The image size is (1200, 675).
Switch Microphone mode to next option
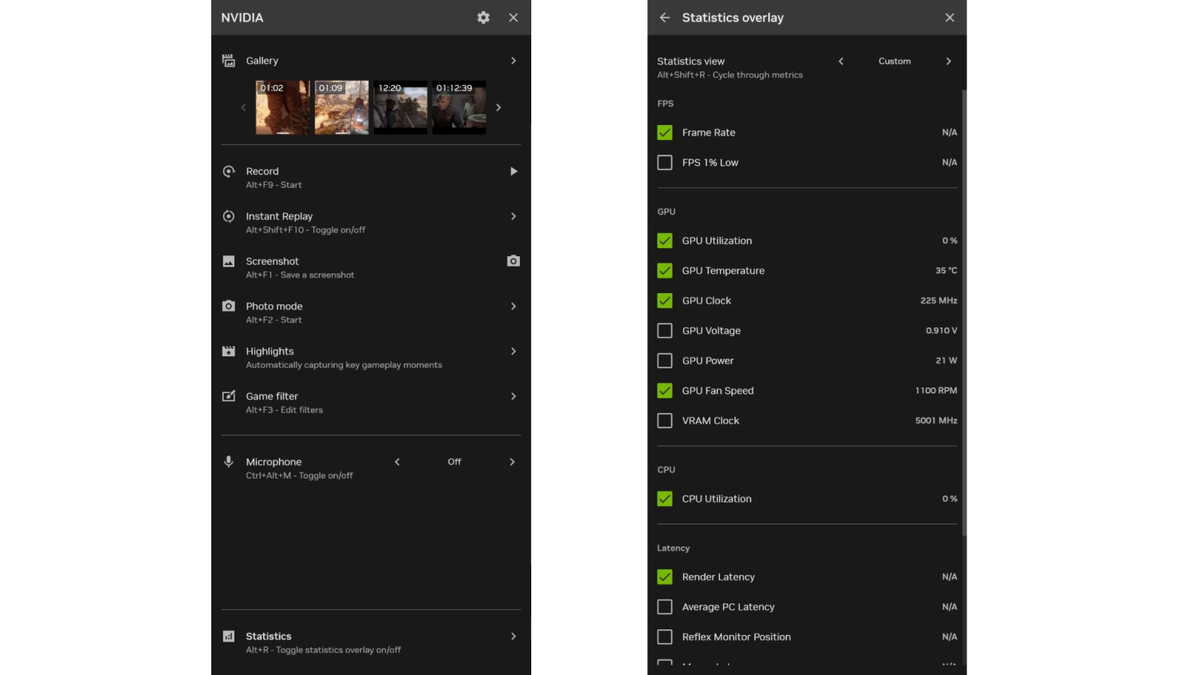(512, 462)
